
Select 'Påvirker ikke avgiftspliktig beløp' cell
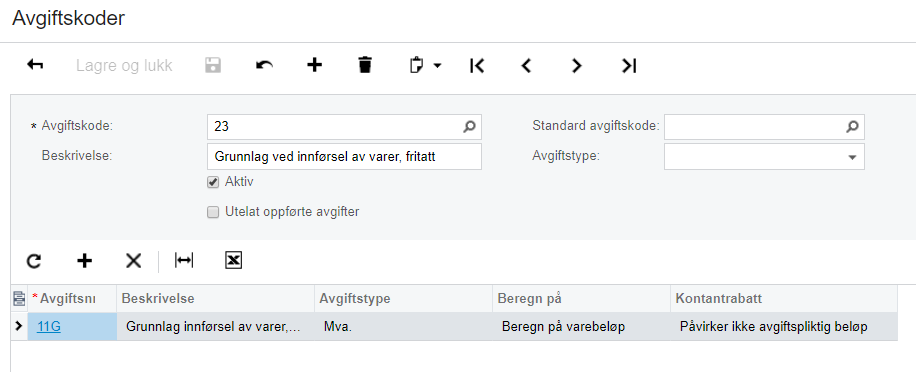784,327
